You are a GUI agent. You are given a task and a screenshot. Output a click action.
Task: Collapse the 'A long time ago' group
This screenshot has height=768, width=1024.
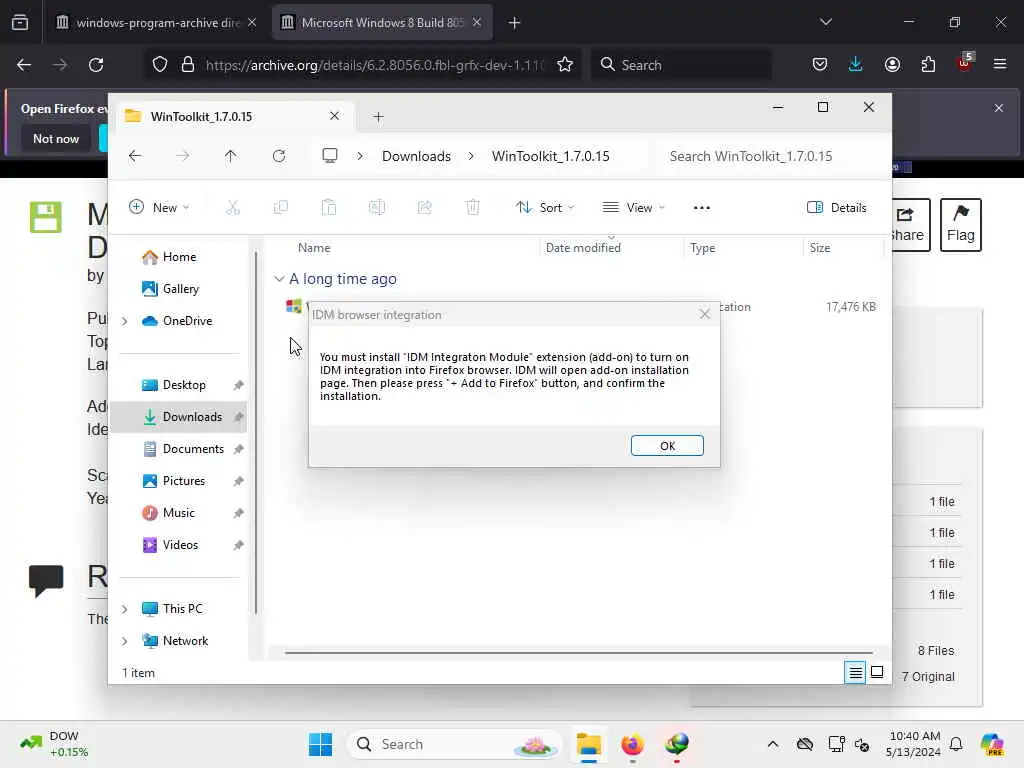280,279
